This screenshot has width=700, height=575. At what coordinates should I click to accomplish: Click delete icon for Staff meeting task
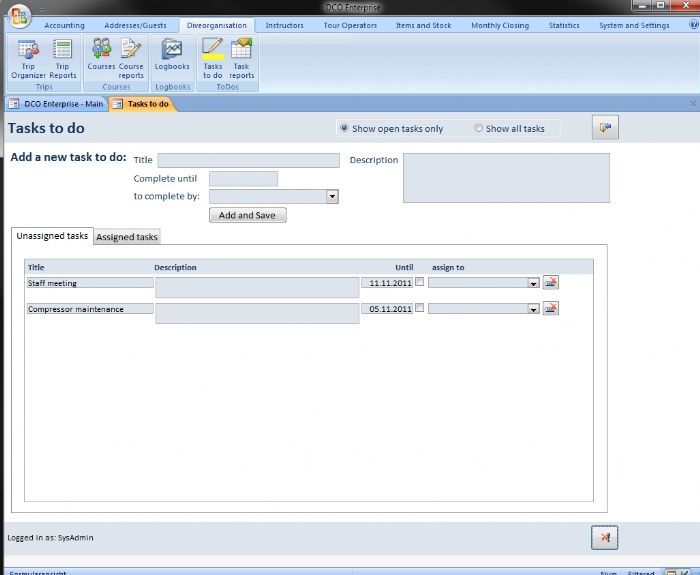click(550, 283)
